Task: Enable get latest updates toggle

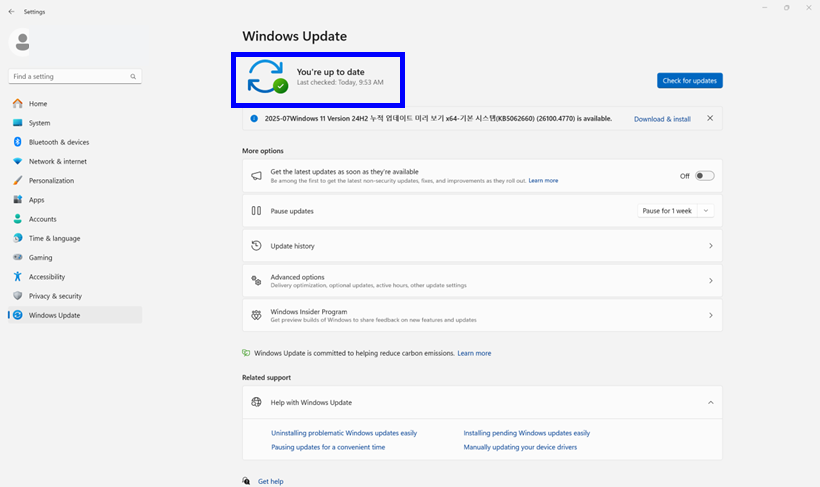Action: coord(704,176)
